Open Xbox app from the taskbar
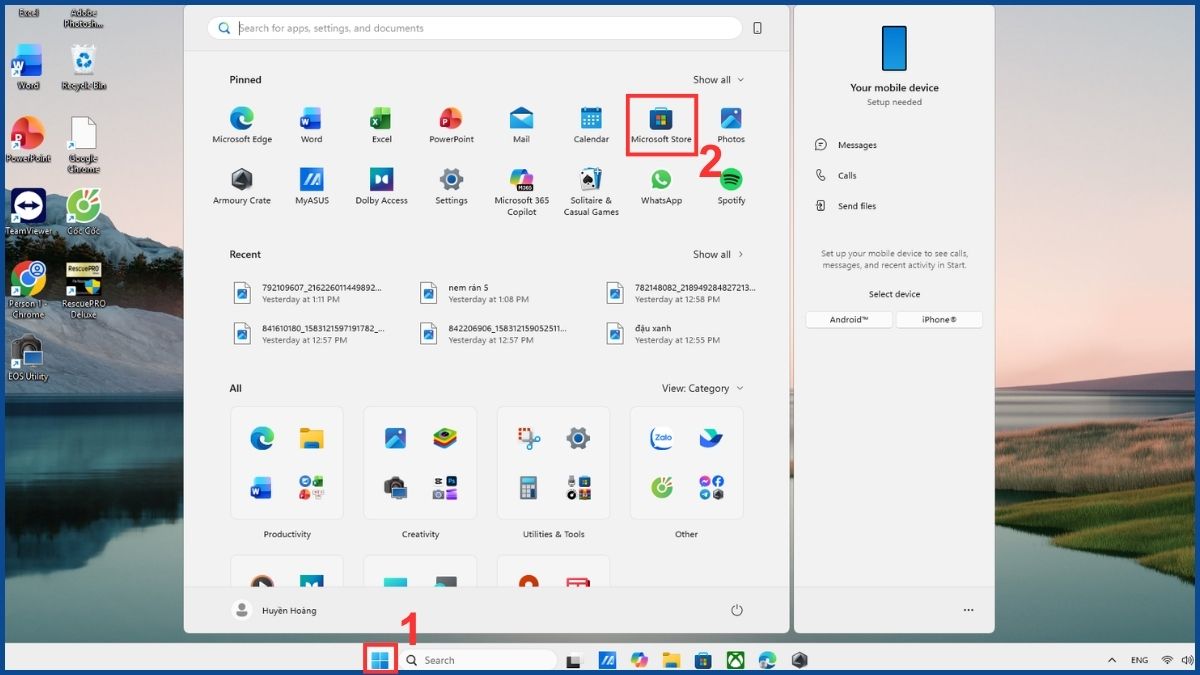Viewport: 1200px width, 675px height. [x=735, y=660]
